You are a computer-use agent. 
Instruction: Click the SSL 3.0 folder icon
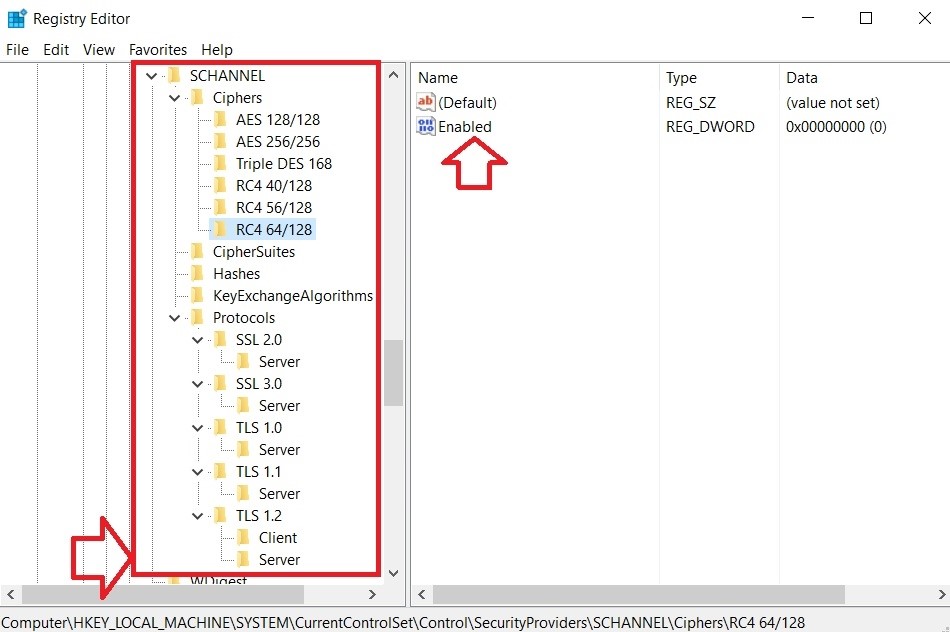(x=221, y=383)
